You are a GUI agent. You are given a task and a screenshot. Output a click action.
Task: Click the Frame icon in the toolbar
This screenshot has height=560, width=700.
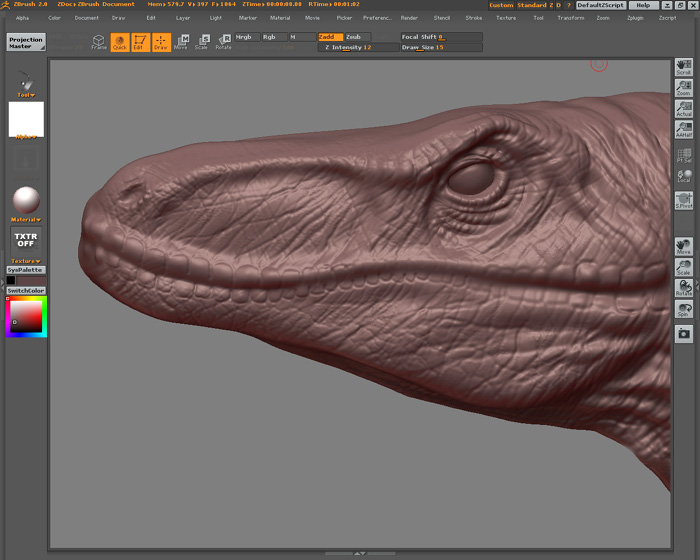click(99, 42)
